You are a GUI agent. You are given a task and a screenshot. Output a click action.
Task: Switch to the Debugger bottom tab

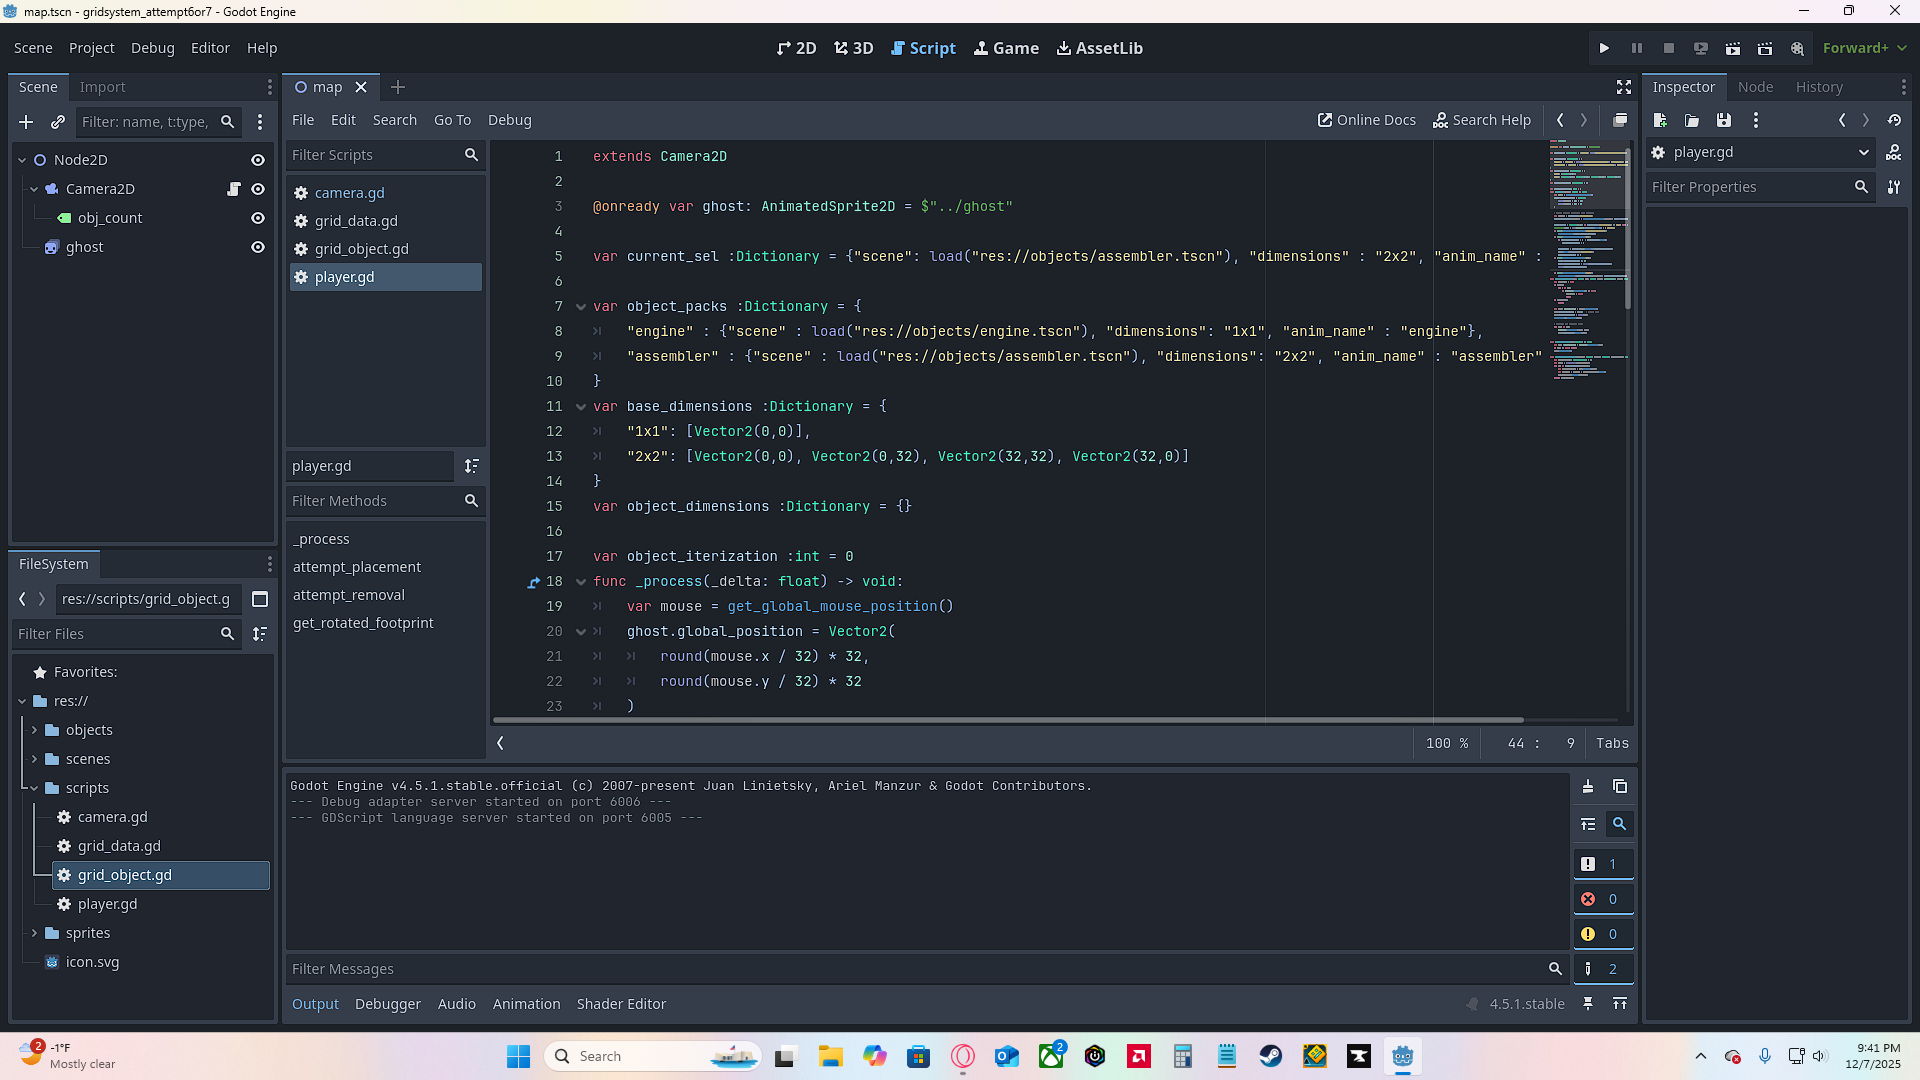[388, 1004]
